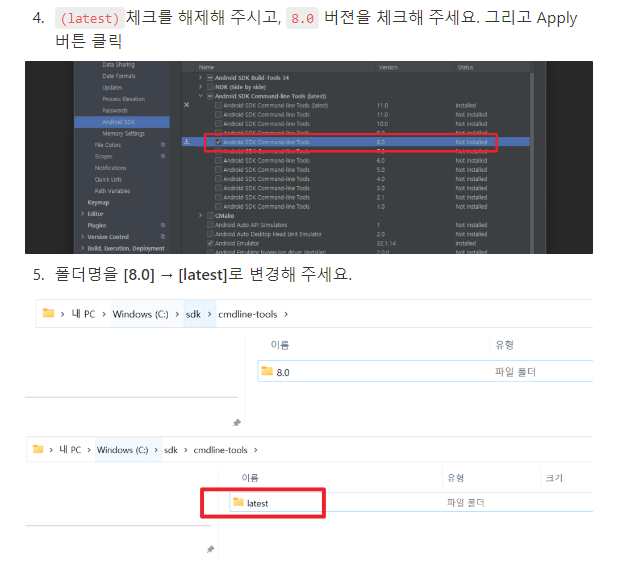Sort SDK table by Status header

pyautogui.click(x=465, y=67)
